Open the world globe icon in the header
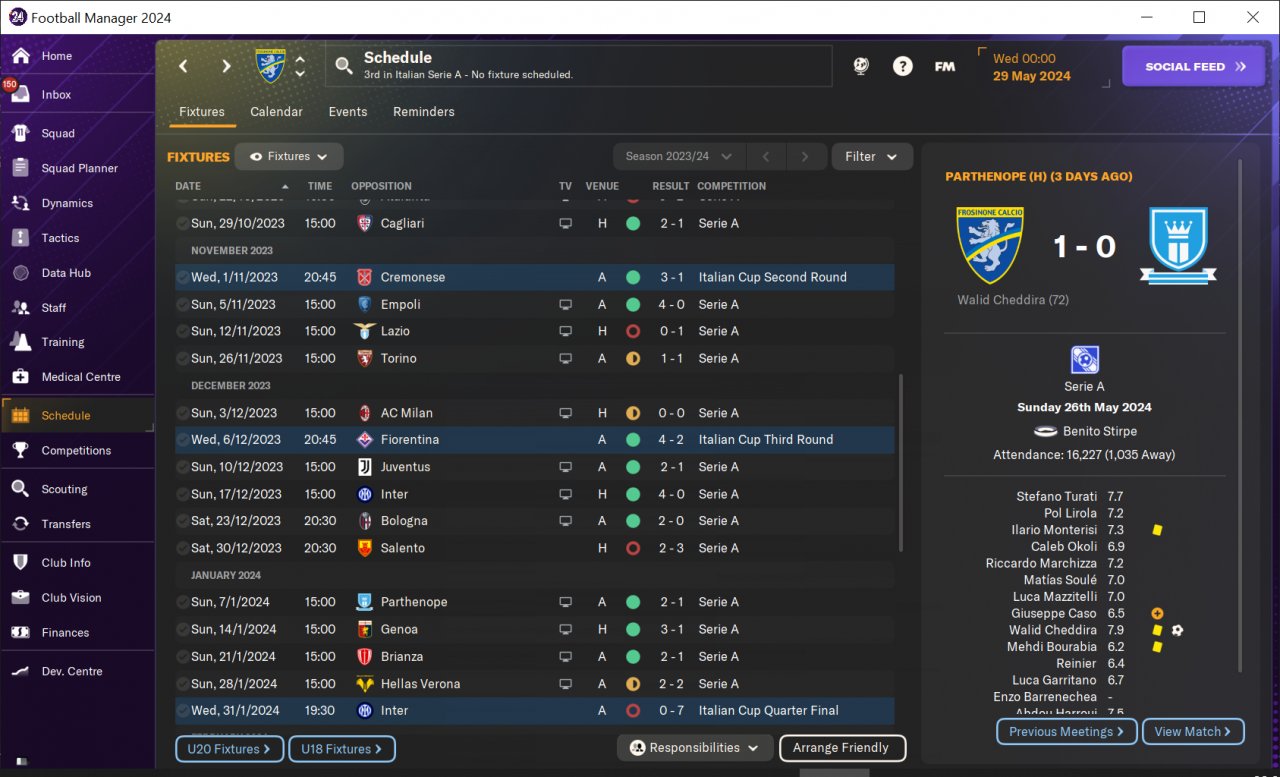The height and width of the screenshot is (777, 1280). (x=861, y=66)
